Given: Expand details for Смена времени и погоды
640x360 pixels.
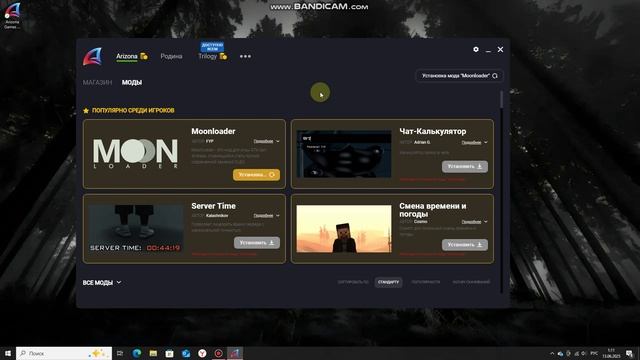Looking at the screenshot, I should pyautogui.click(x=474, y=222).
